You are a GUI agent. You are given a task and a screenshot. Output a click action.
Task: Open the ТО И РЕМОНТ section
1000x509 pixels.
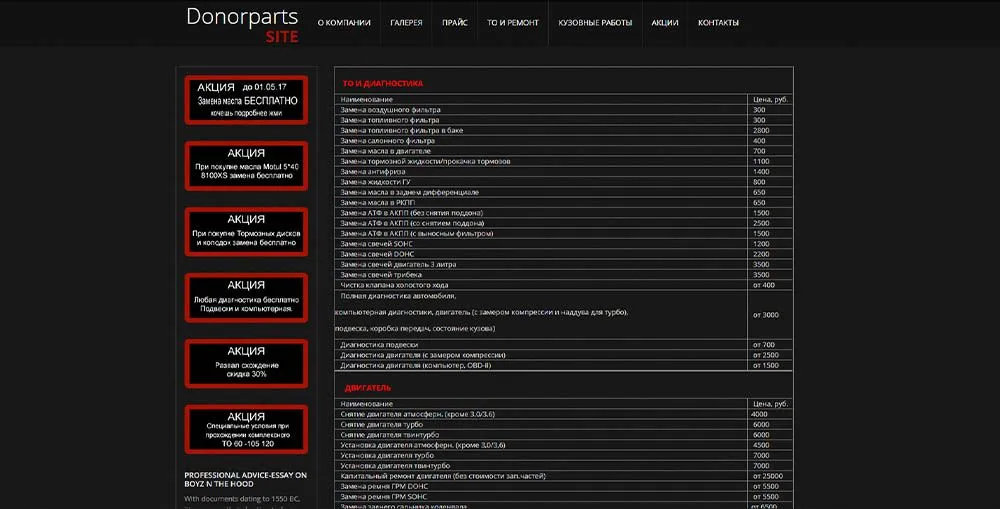513,23
